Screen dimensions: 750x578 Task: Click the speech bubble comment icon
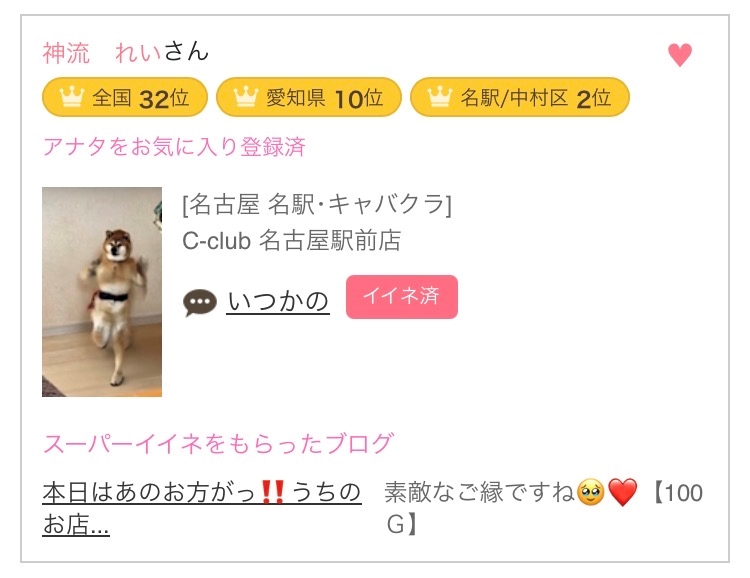[x=200, y=303]
